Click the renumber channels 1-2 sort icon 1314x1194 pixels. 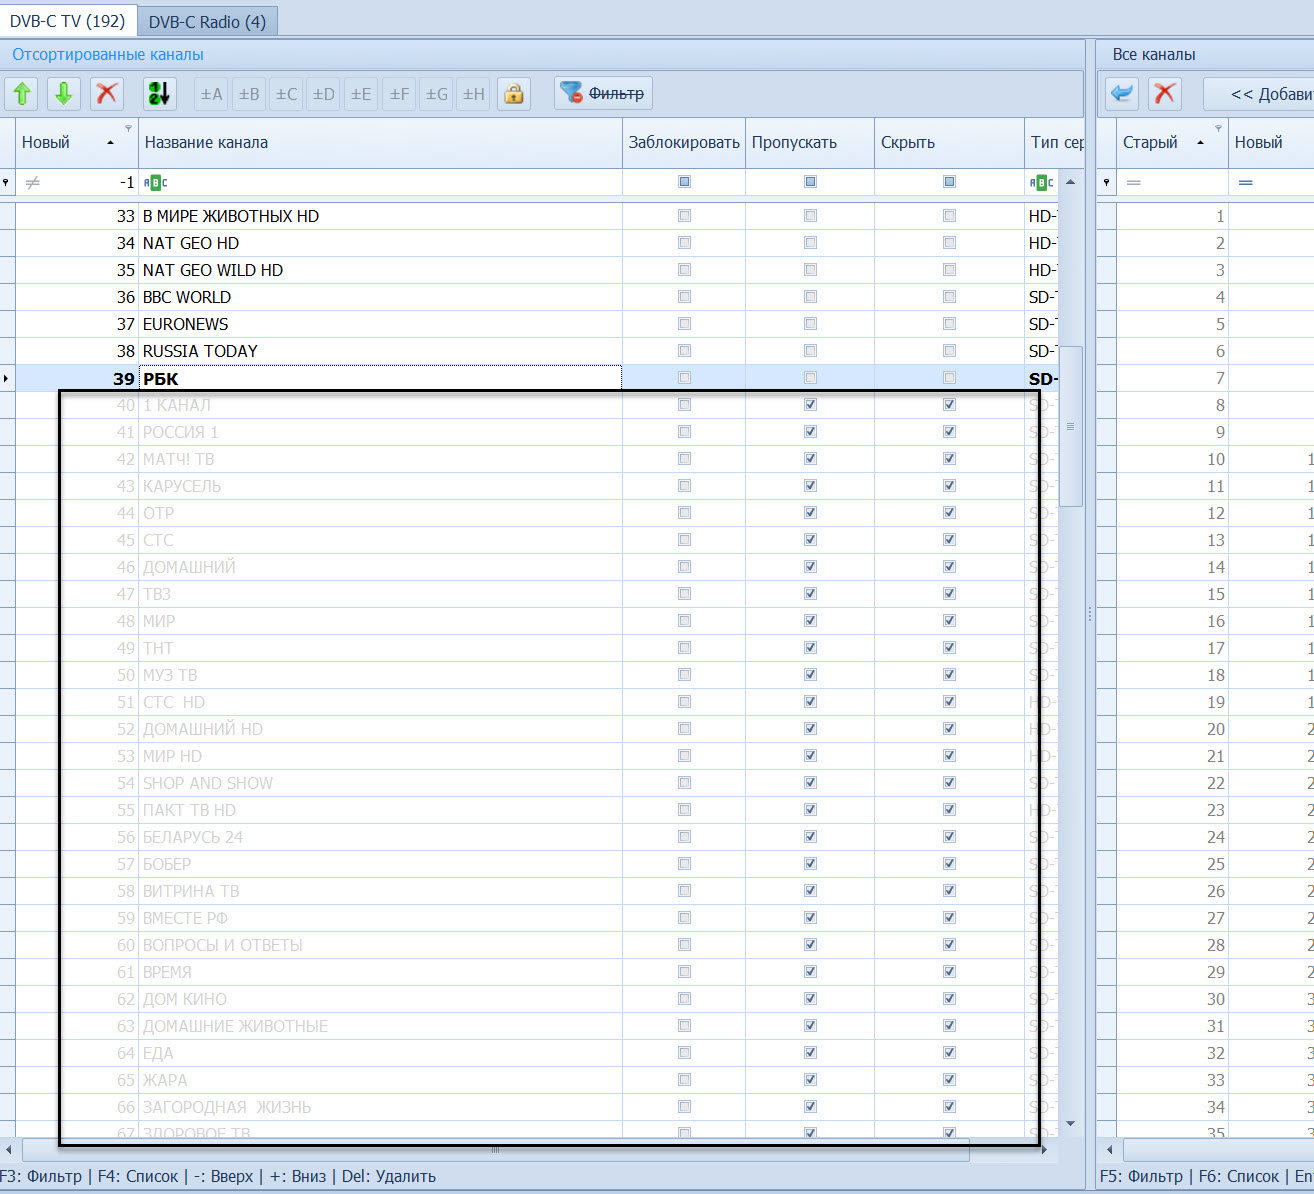pos(159,94)
